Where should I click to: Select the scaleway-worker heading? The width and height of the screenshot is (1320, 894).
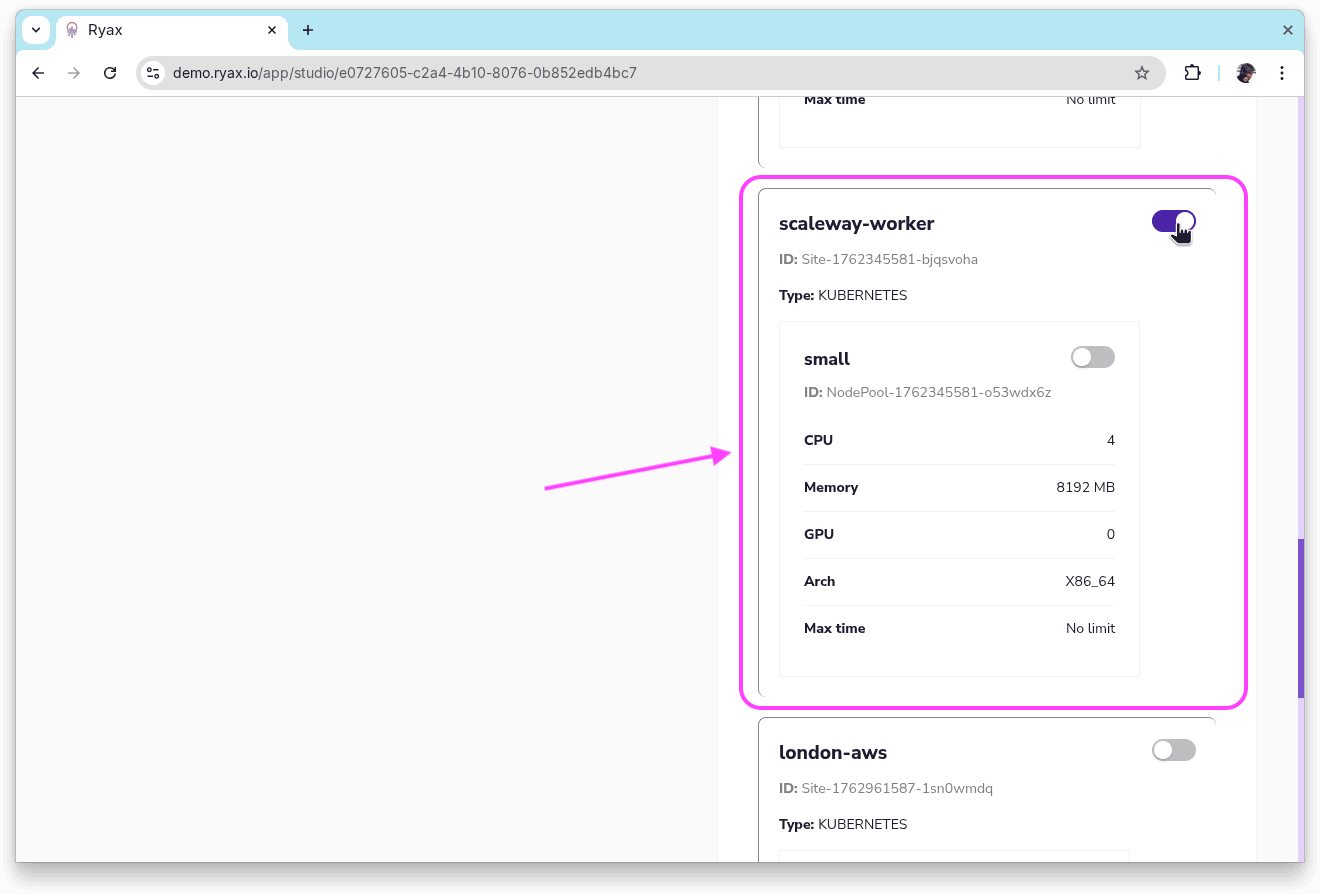coord(856,223)
